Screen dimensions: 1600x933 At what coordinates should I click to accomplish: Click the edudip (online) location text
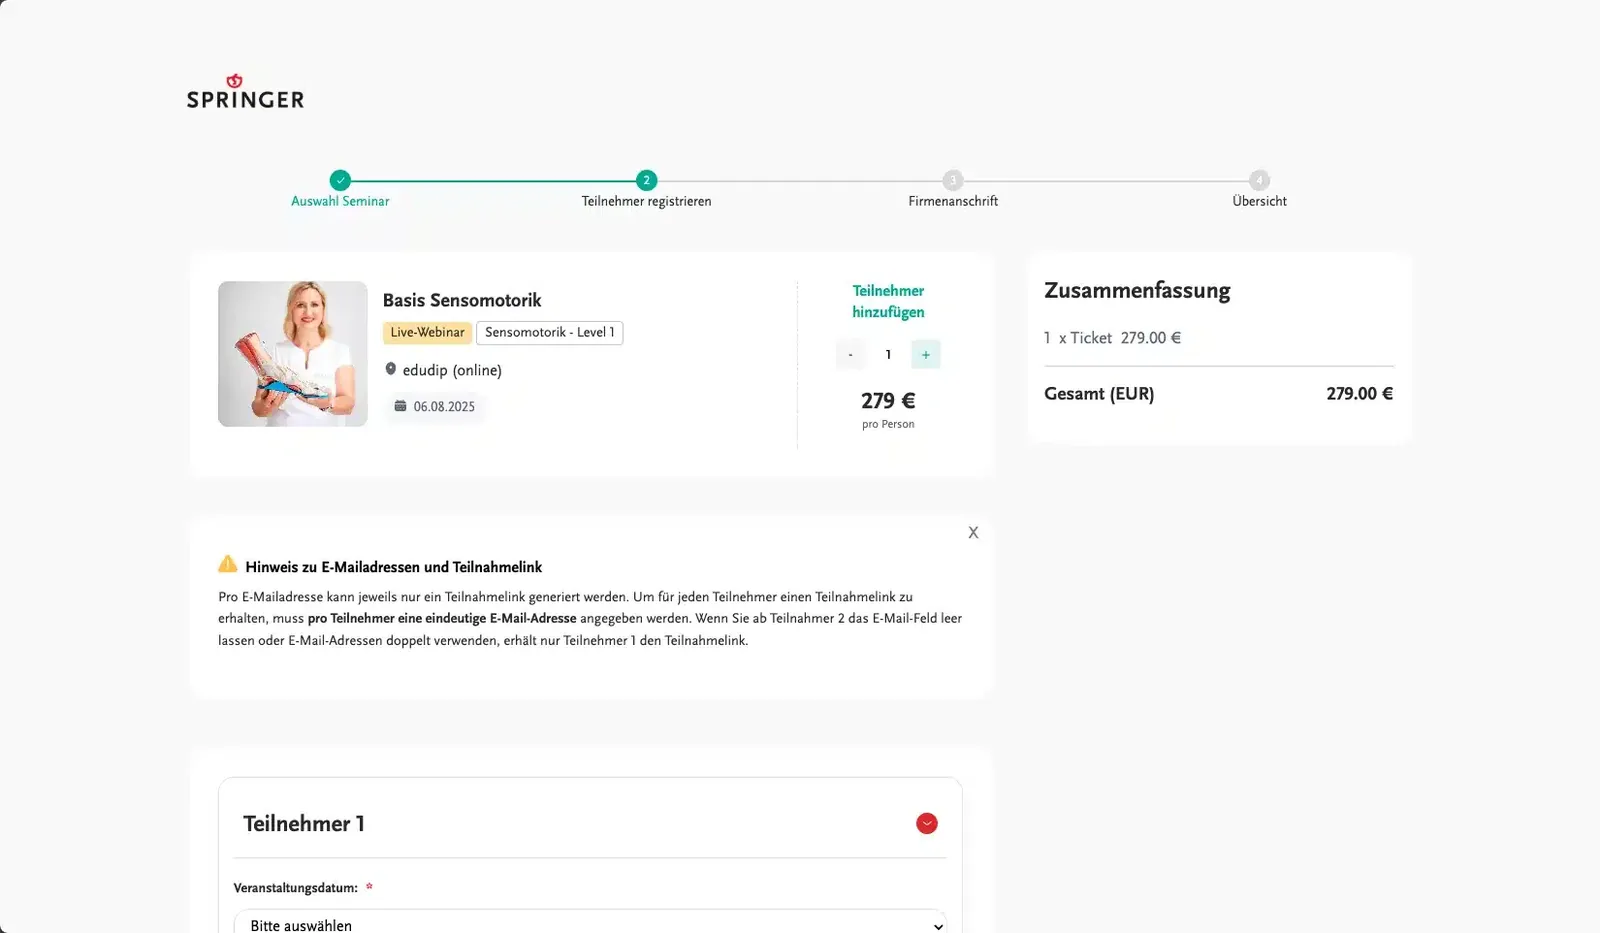[x=452, y=370]
